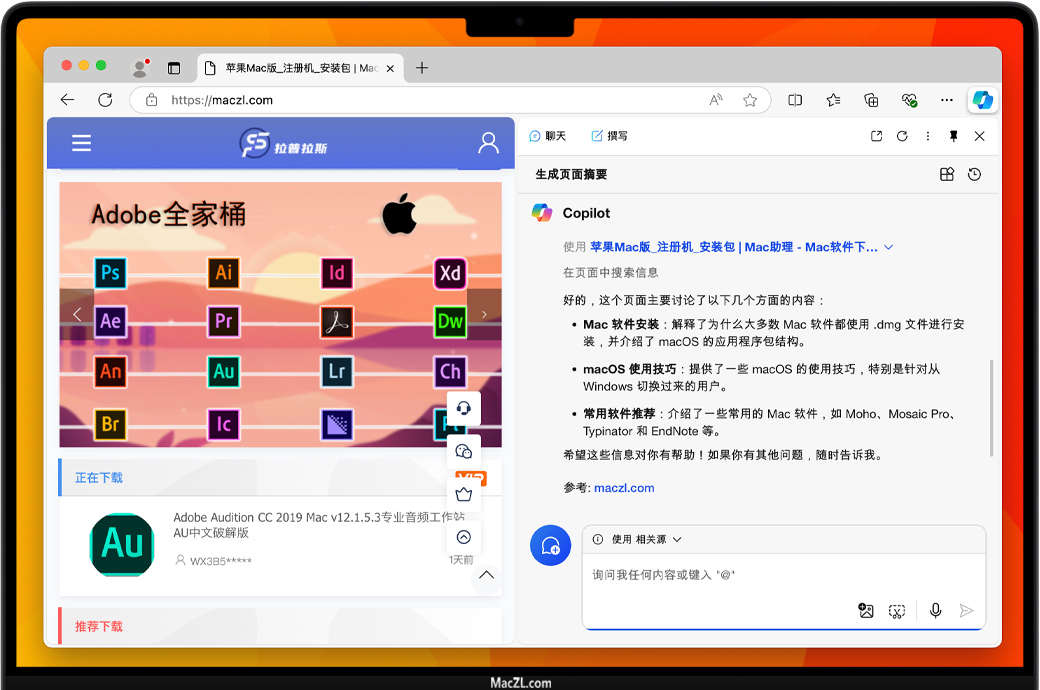Toggle the vertical tabs button
The height and width of the screenshot is (690, 1040).
click(174, 68)
